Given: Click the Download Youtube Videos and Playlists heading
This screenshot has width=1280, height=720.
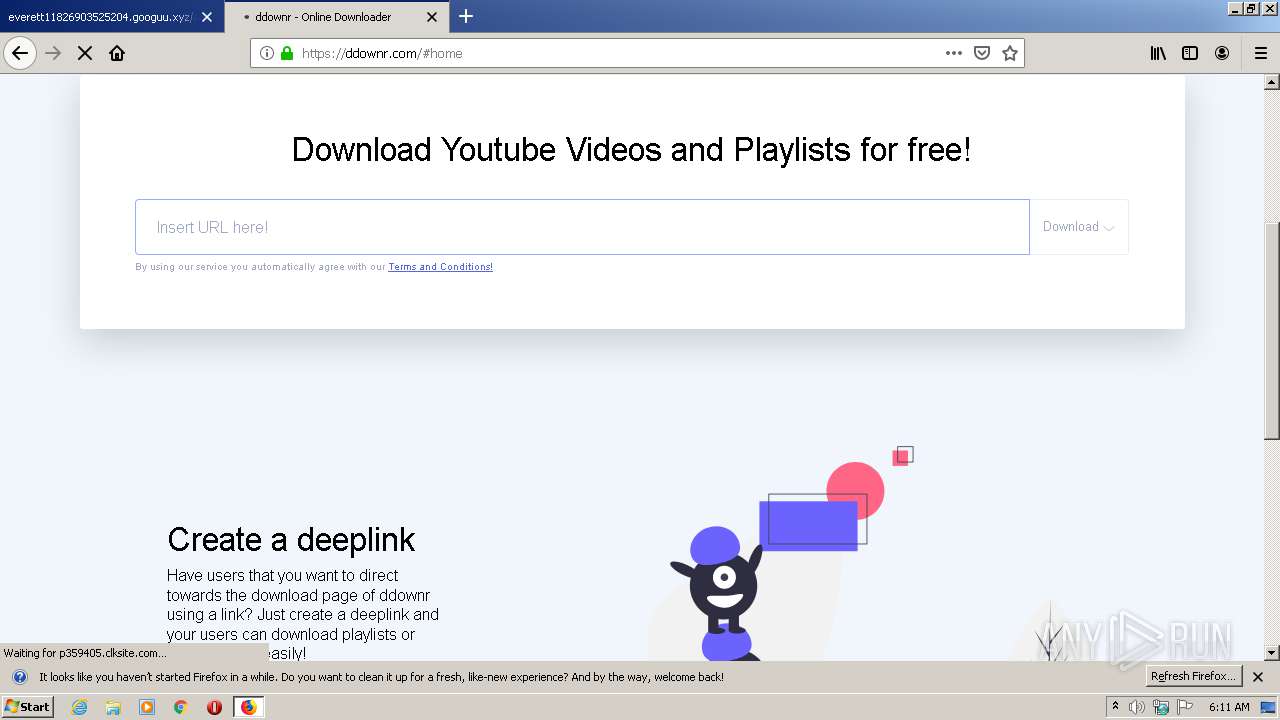Looking at the screenshot, I should [631, 150].
